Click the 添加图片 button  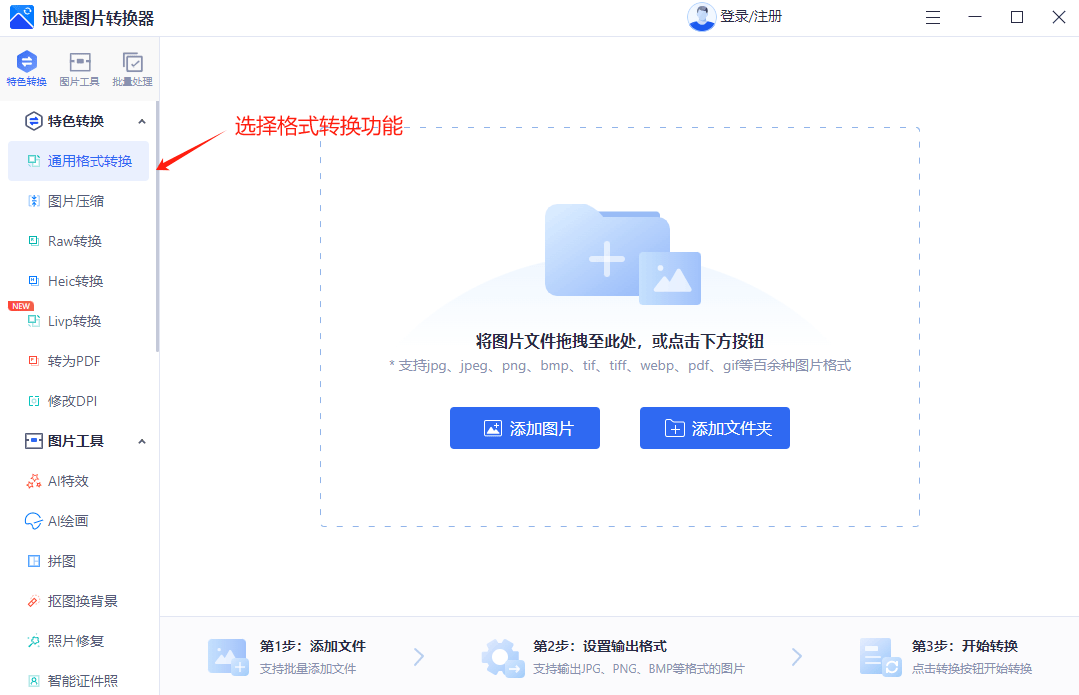coord(524,427)
